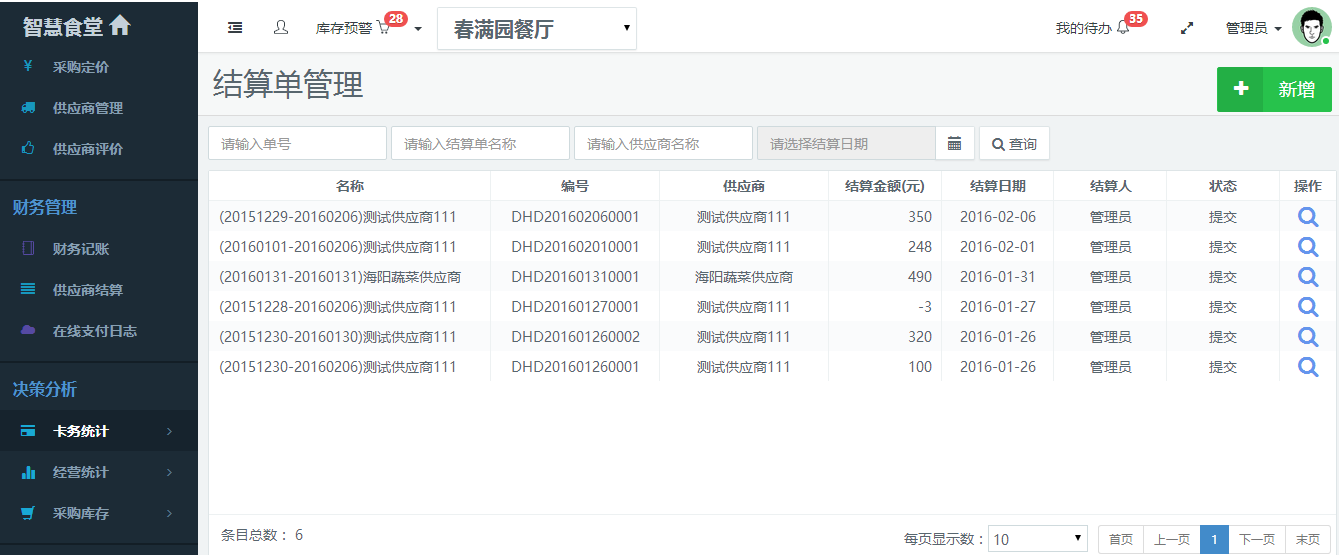The width and height of the screenshot is (1339, 555).
Task: View details of 海阳蔬菜供应商 settlement row
Action: 1307,277
